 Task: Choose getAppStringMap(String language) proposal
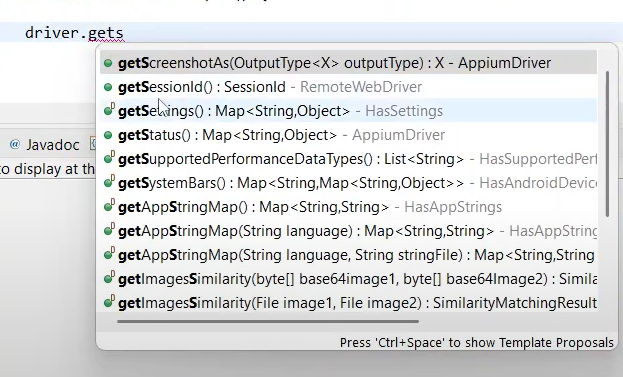click(x=348, y=231)
